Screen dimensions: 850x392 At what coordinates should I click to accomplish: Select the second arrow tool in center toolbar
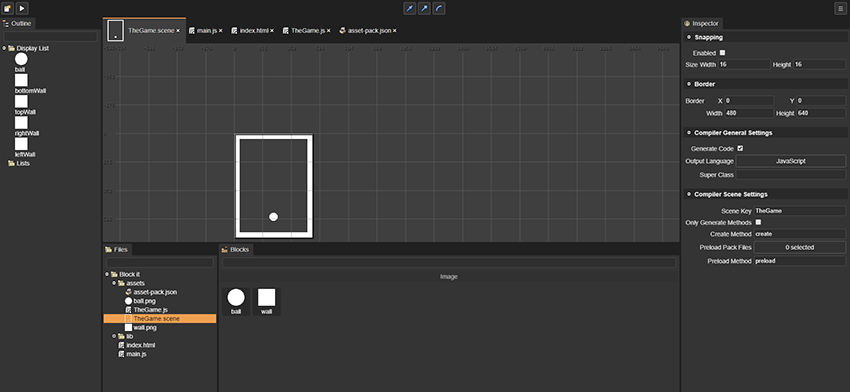pyautogui.click(x=424, y=8)
